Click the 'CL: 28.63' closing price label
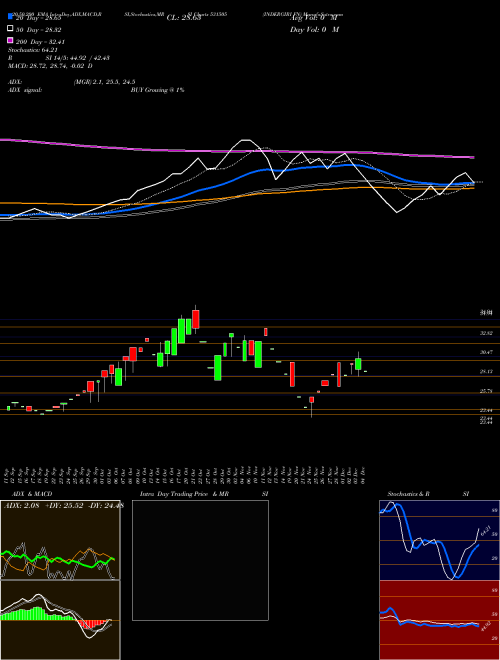Image resolution: width=500 pixels, height=660 pixels. pos(184,18)
